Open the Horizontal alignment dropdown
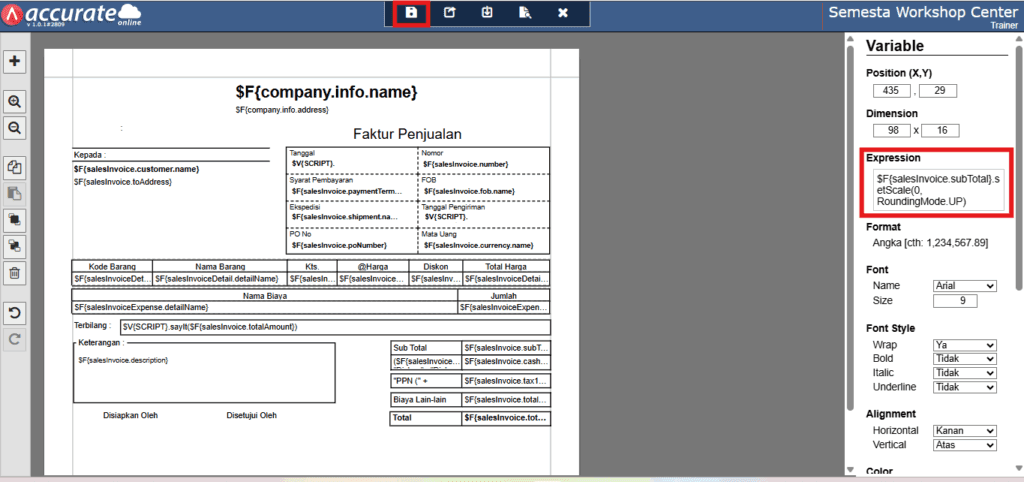 coord(964,431)
